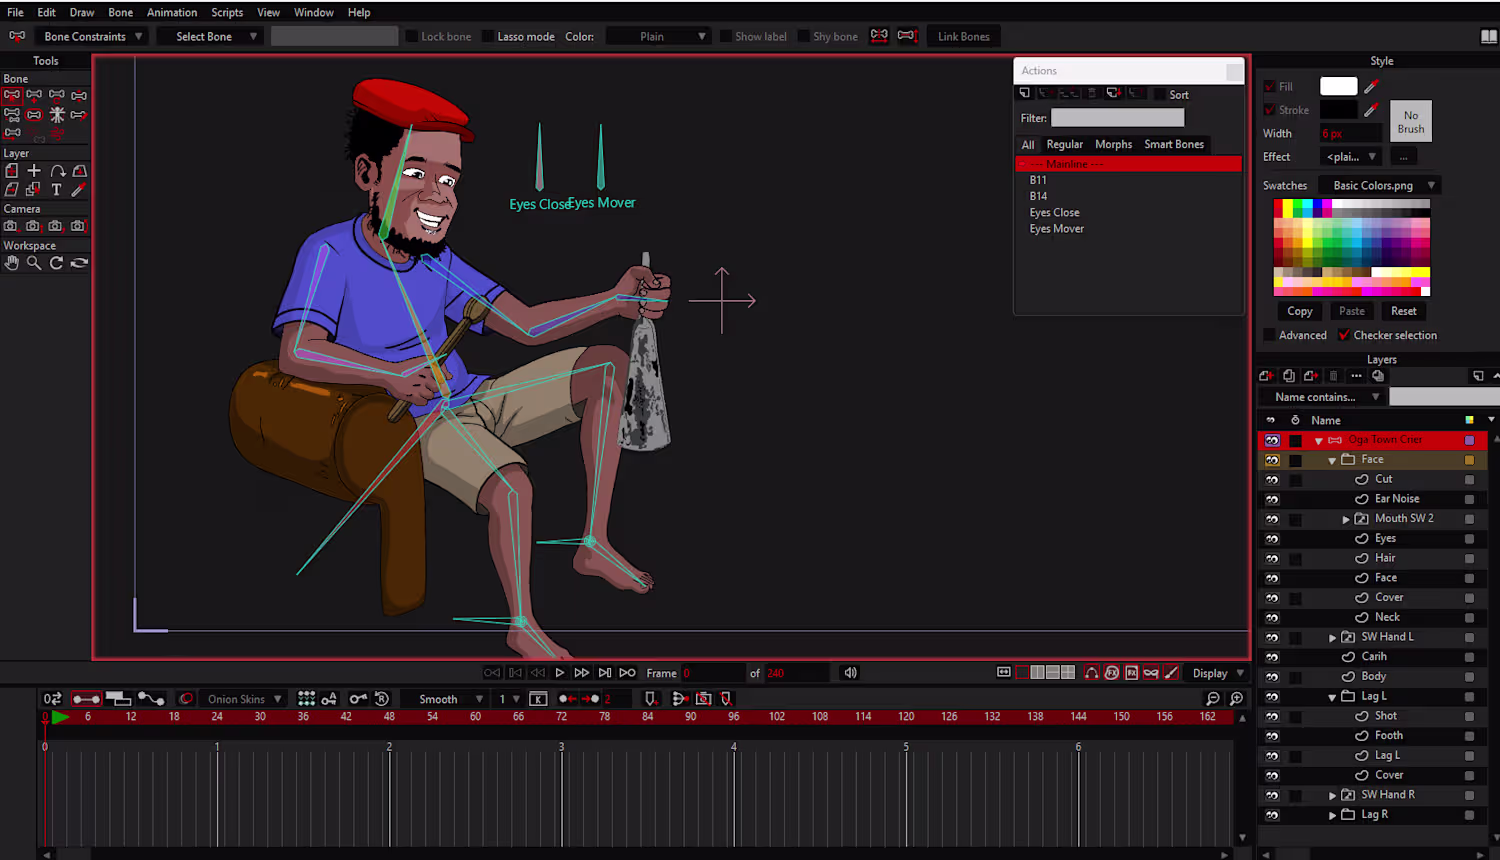Open the Basic Colors.png swatches dropdown
This screenshot has height=860, width=1500.
point(1380,186)
